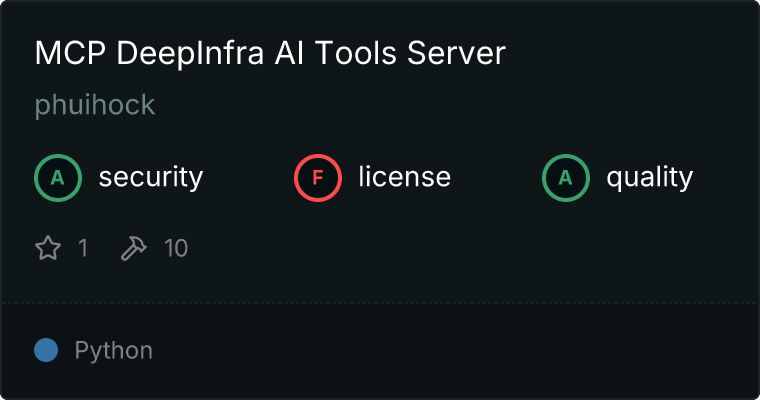Click the red license grade F badge

pos(318,178)
